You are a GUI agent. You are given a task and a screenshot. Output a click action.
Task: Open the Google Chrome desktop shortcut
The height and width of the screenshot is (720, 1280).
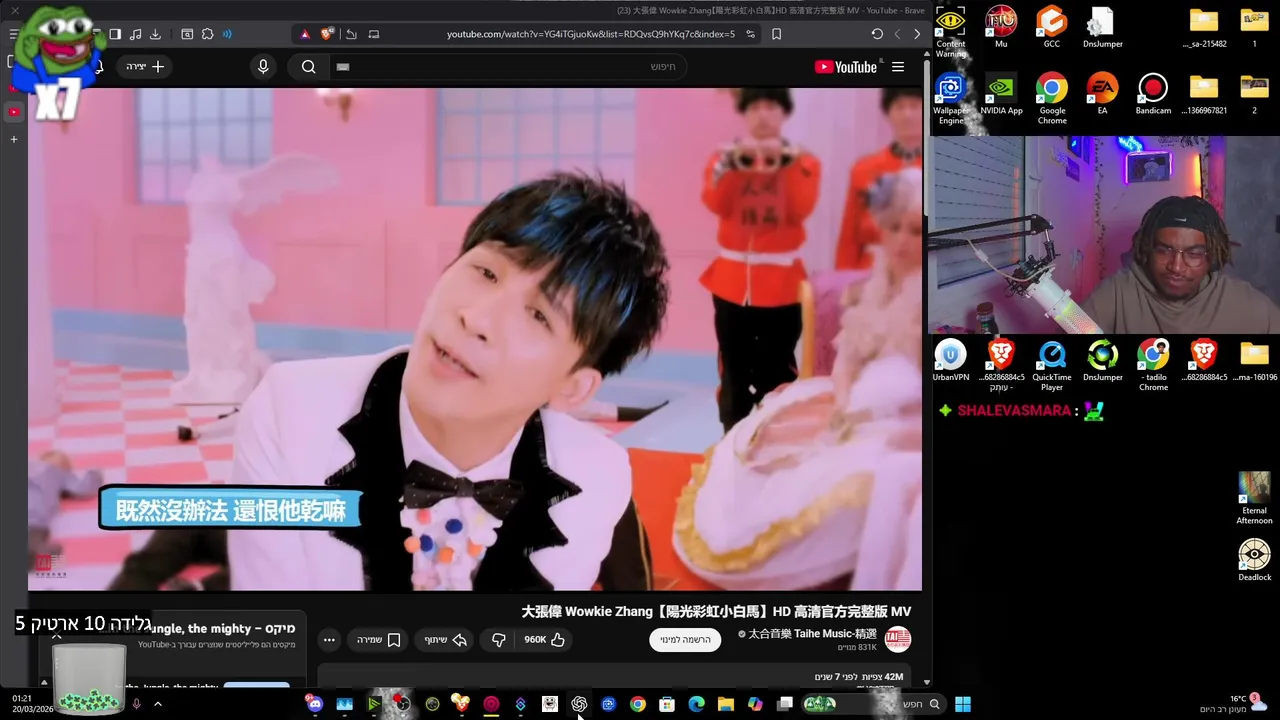tap(1052, 98)
